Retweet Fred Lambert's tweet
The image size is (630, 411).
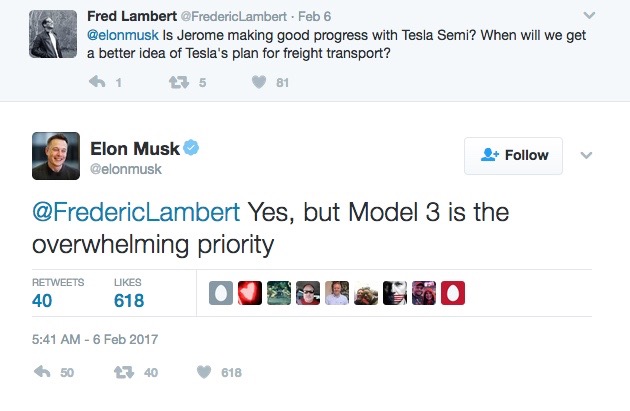(179, 82)
